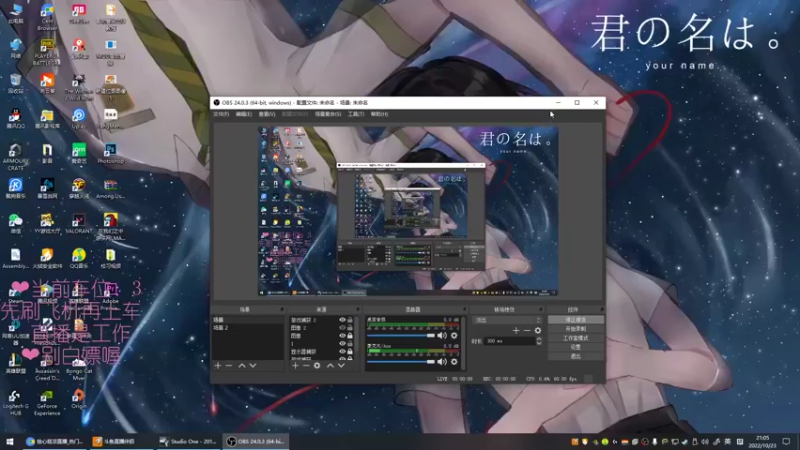Viewport: 800px width, 450px height.
Task: Remove the scene transition with the minus icon
Action: pyautogui.click(x=527, y=331)
